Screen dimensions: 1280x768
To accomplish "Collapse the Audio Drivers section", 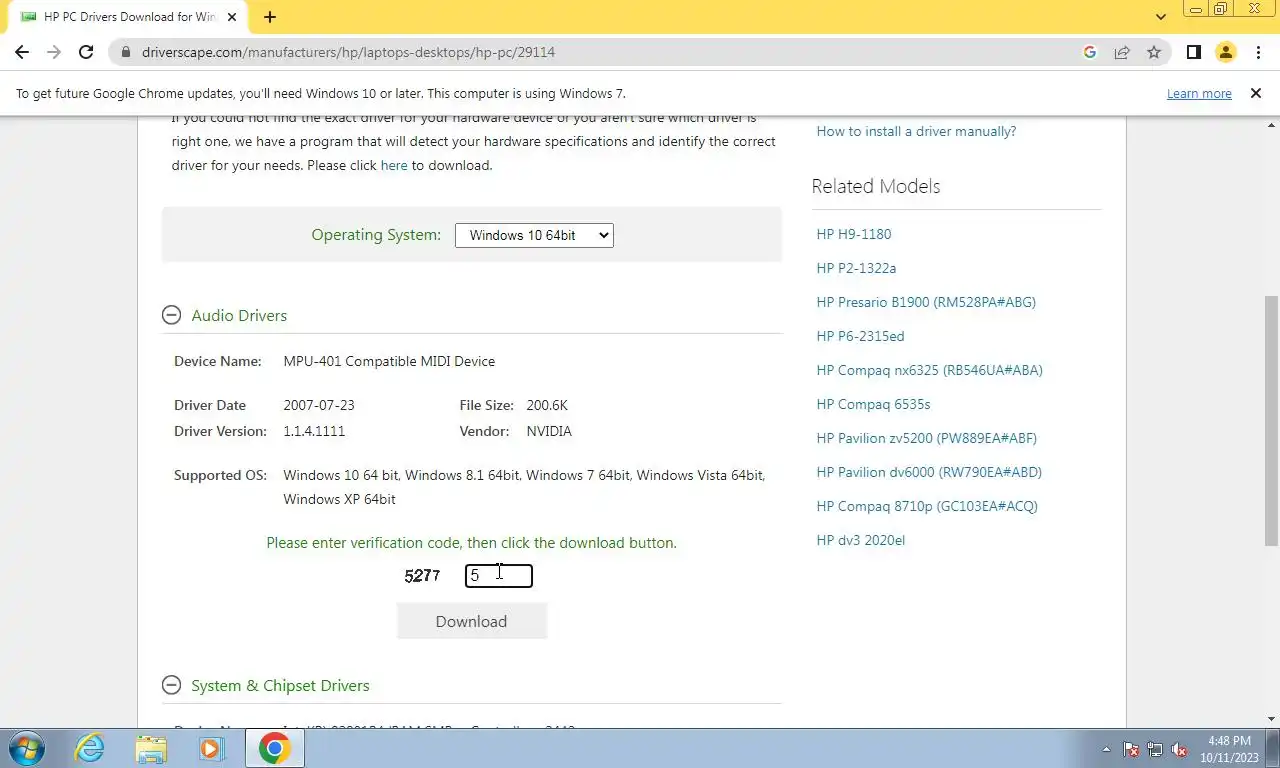I will [171, 315].
